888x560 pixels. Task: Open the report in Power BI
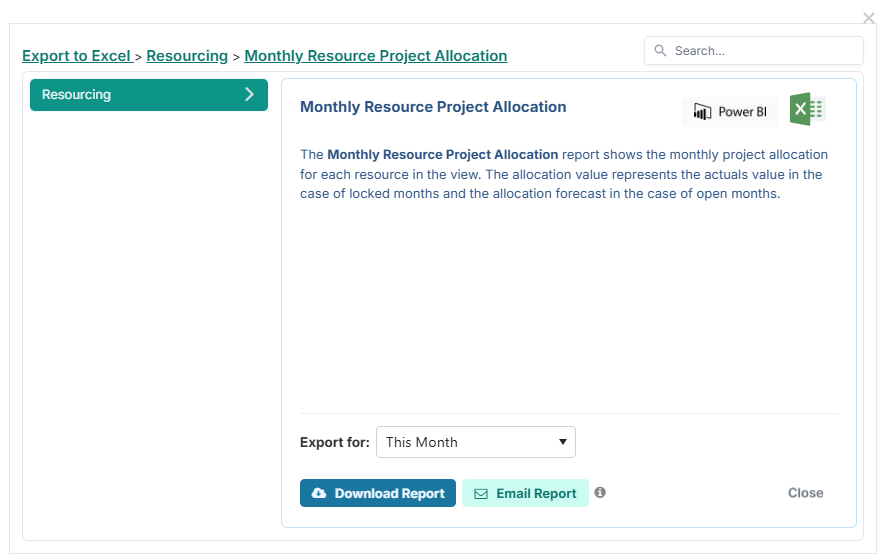click(730, 112)
